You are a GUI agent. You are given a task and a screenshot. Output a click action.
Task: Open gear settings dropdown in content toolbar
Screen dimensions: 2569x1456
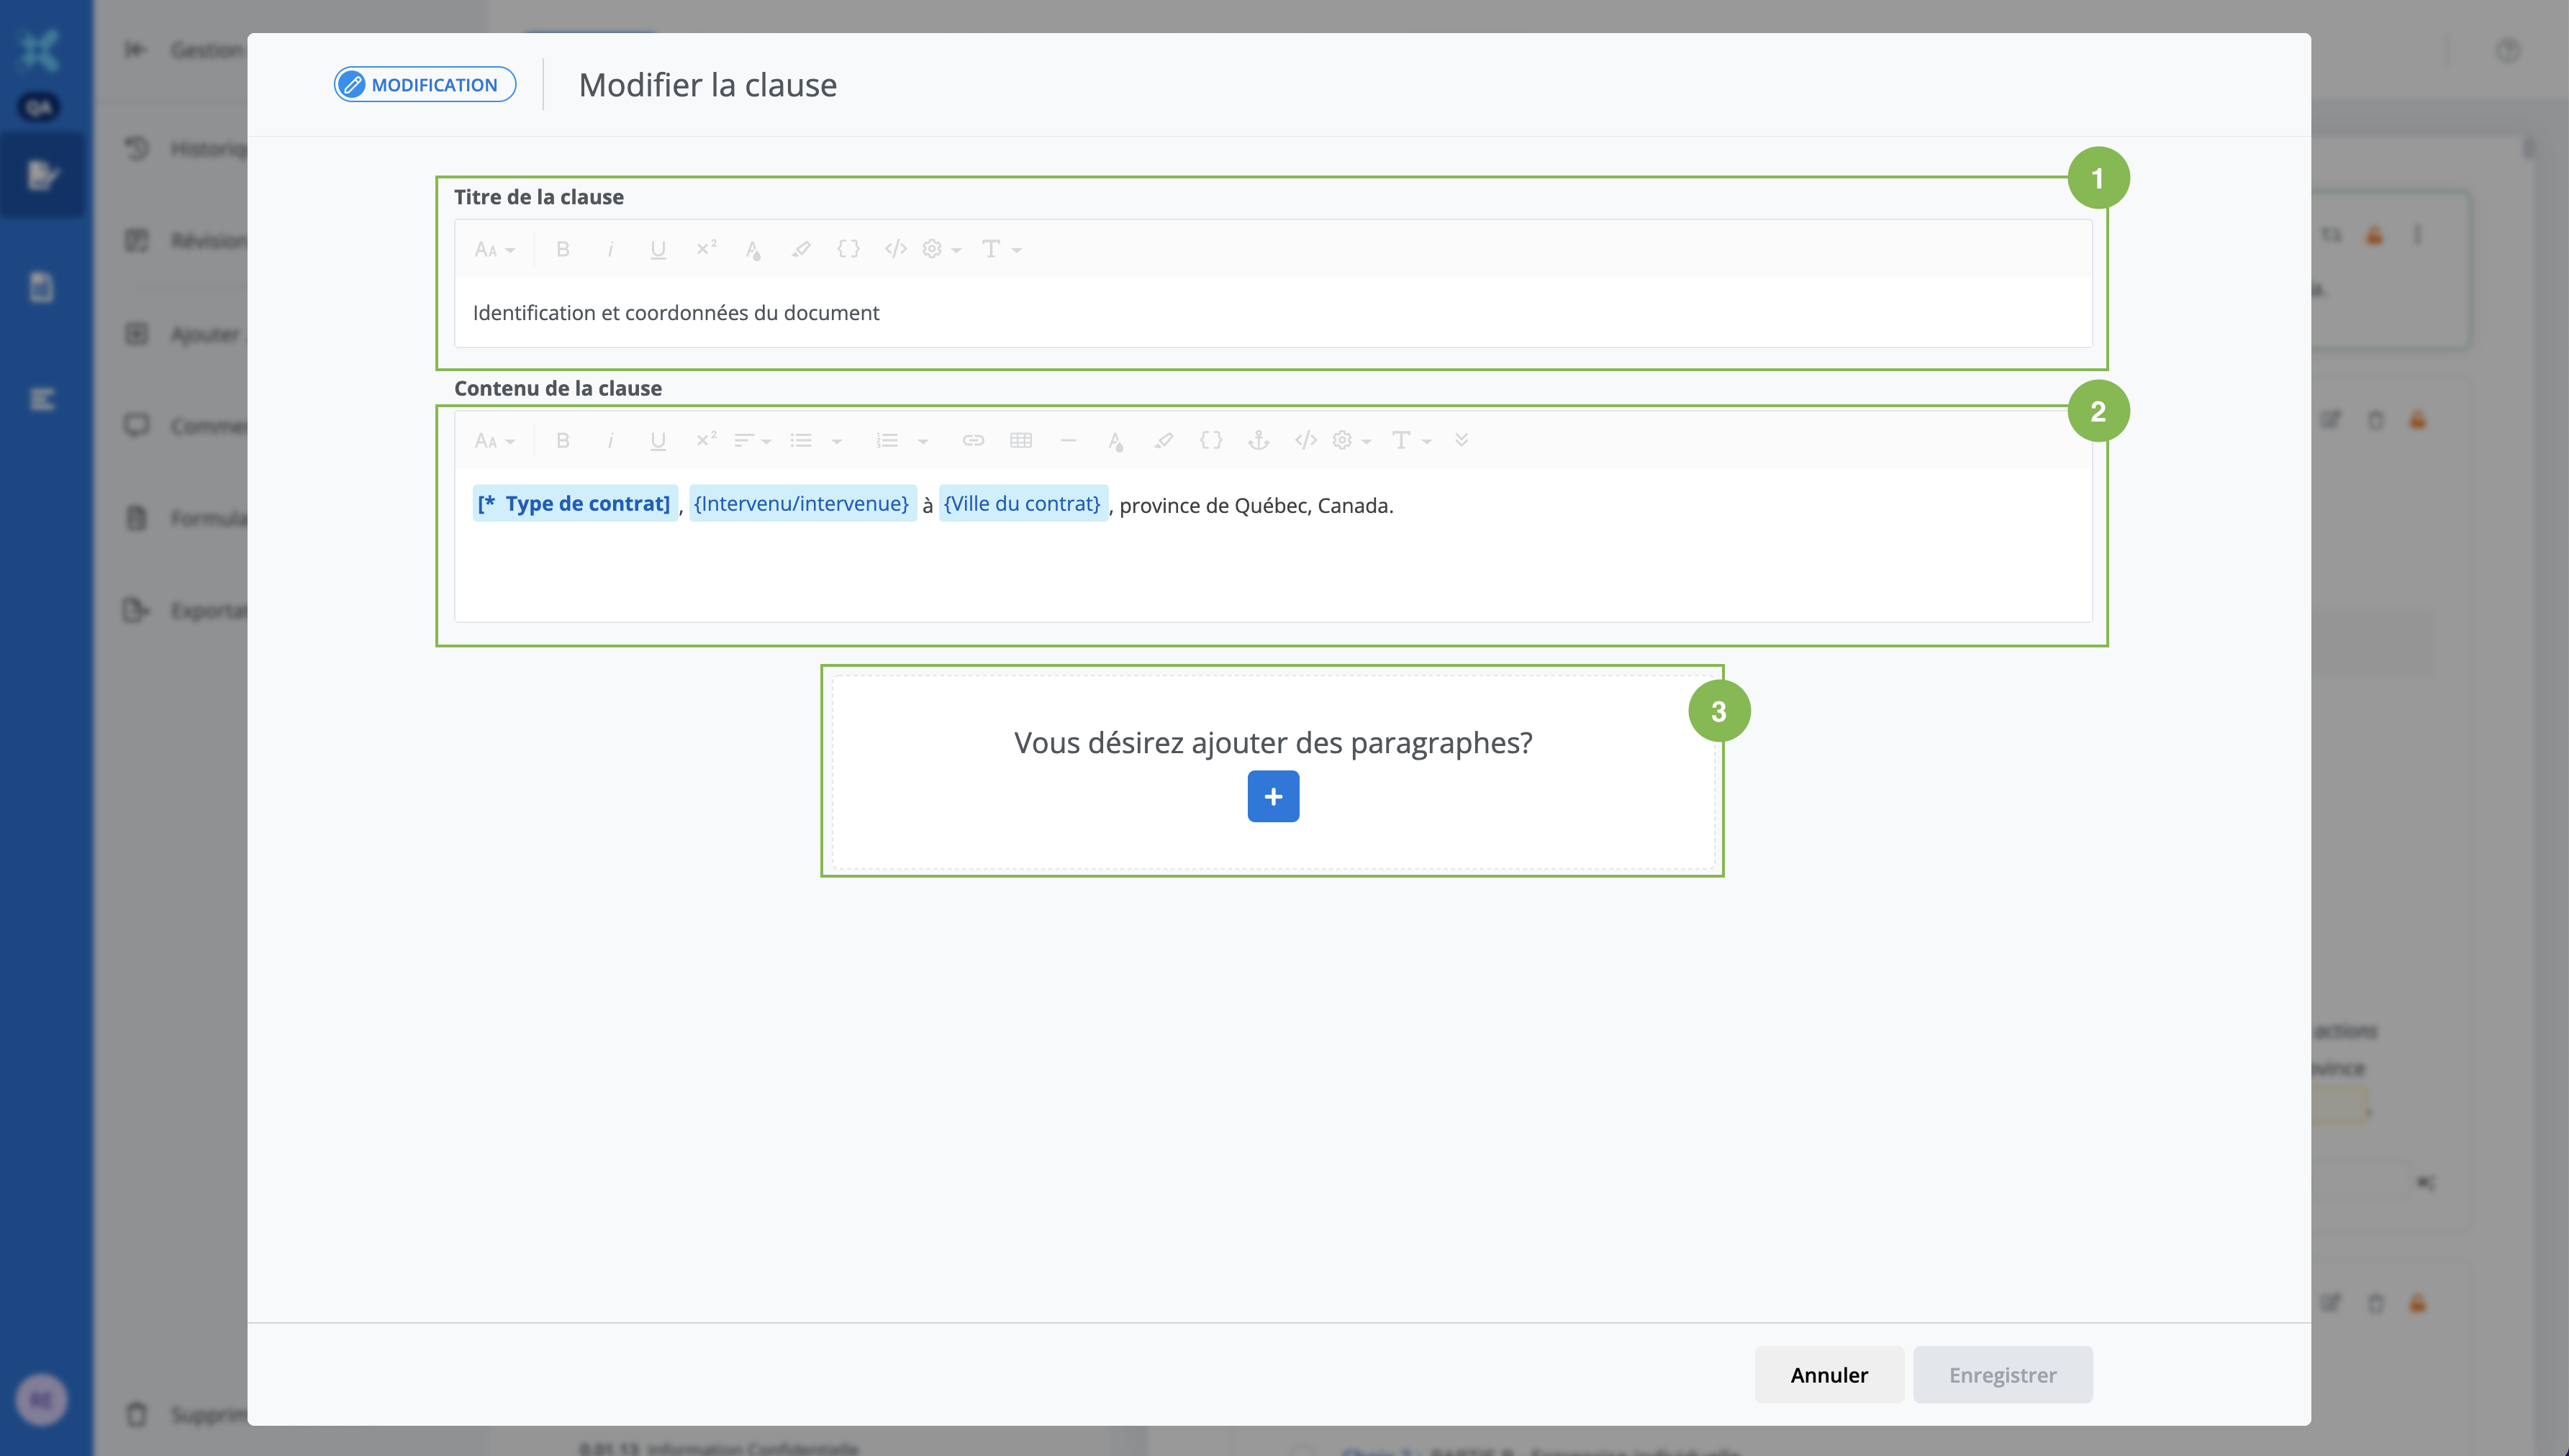tap(1351, 441)
